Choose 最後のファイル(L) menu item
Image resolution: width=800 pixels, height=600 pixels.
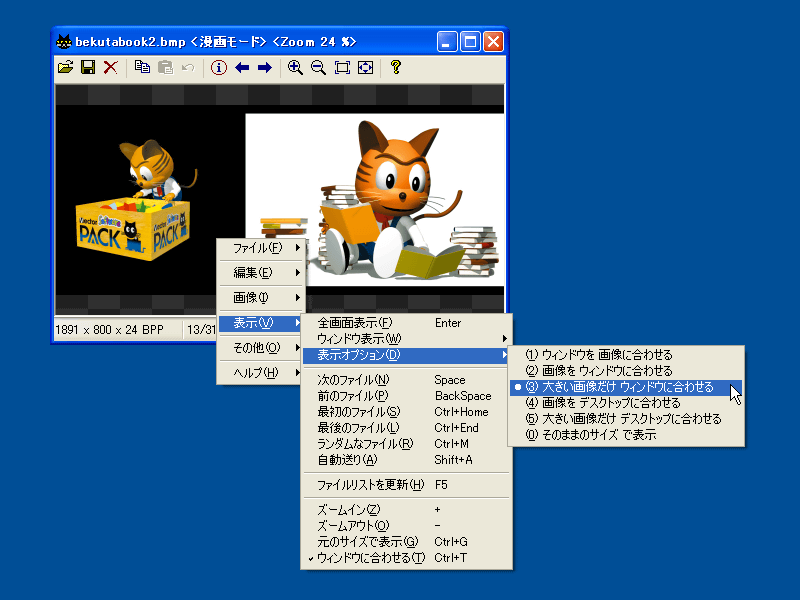coord(407,428)
